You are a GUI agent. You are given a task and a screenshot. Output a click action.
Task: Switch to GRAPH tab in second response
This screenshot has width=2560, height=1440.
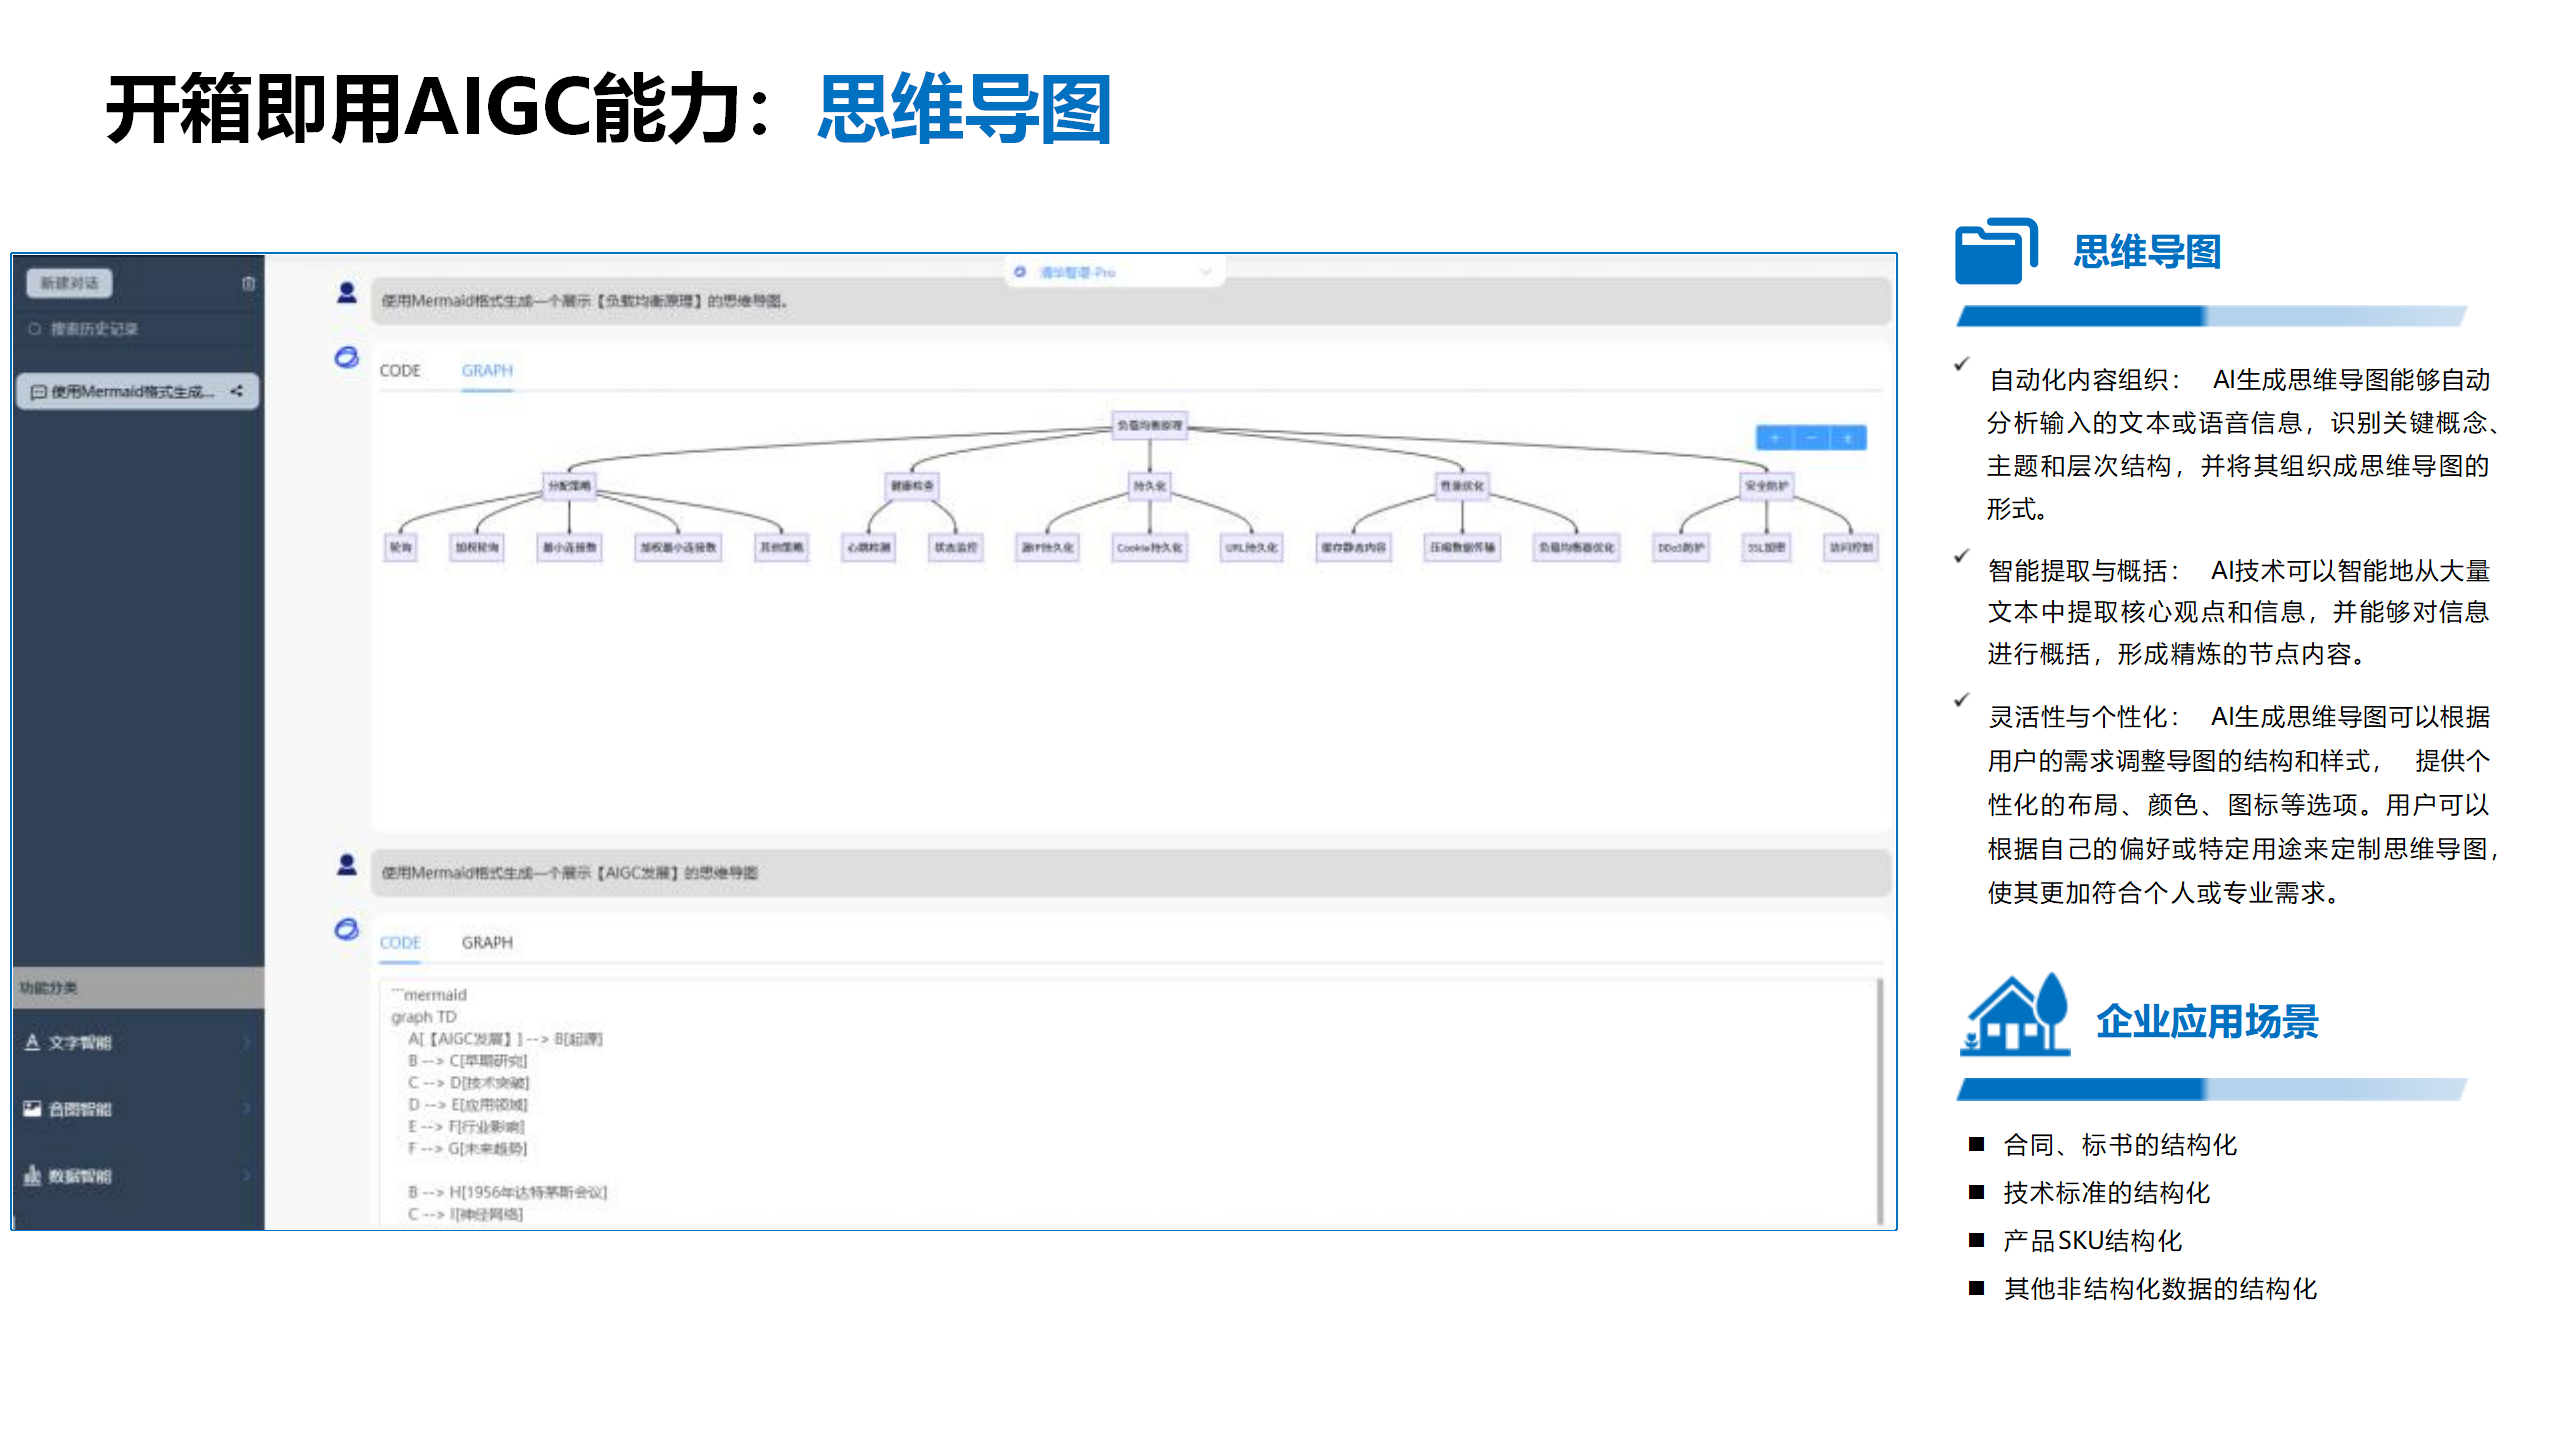point(487,943)
